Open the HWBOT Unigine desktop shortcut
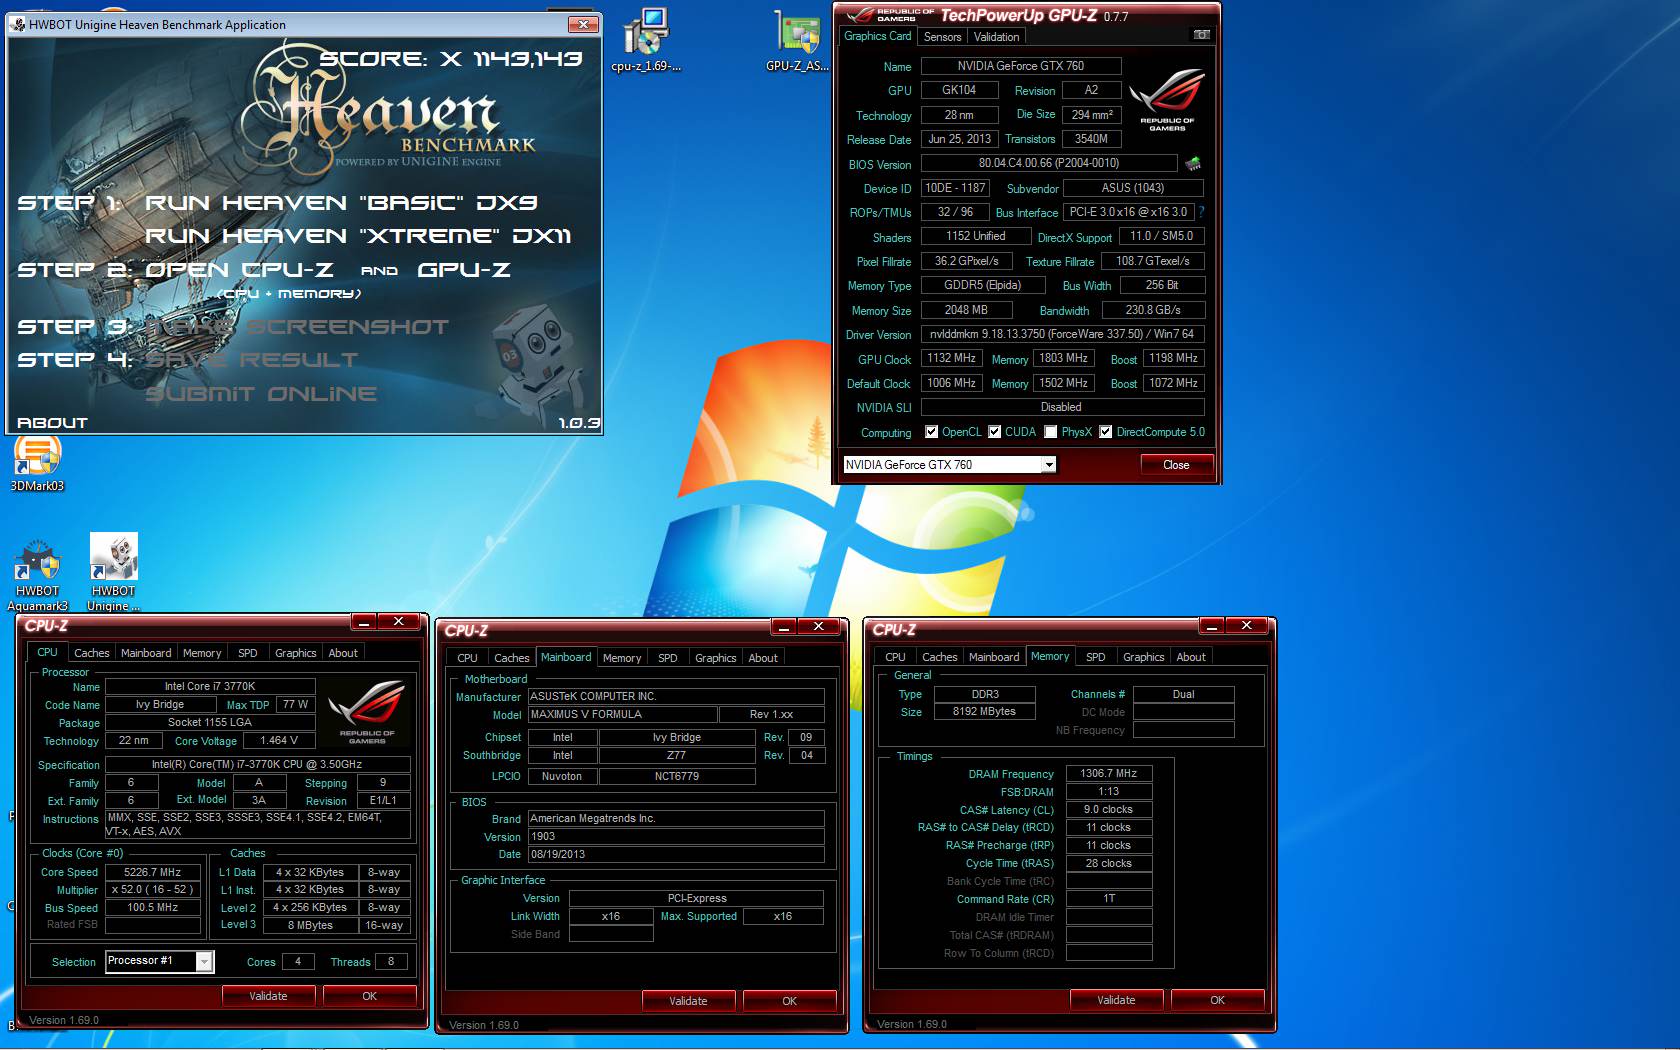Screen dimensions: 1680x1050 coord(114,573)
